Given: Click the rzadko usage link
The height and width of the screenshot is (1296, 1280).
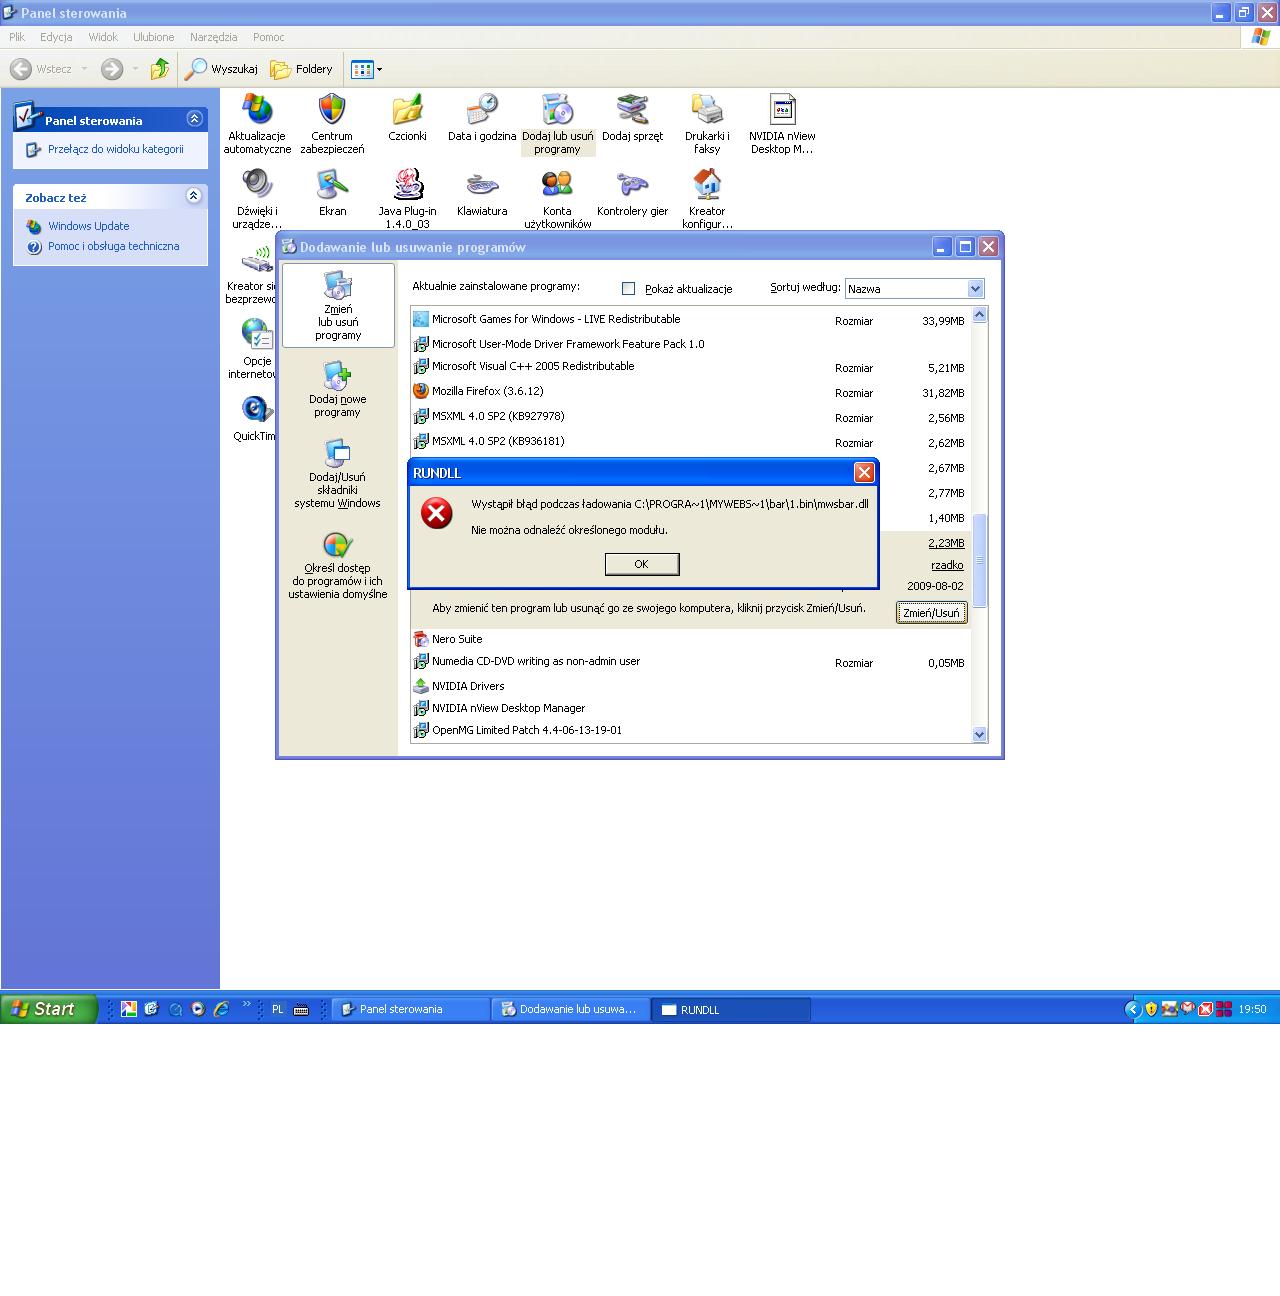Looking at the screenshot, I should tap(947, 566).
